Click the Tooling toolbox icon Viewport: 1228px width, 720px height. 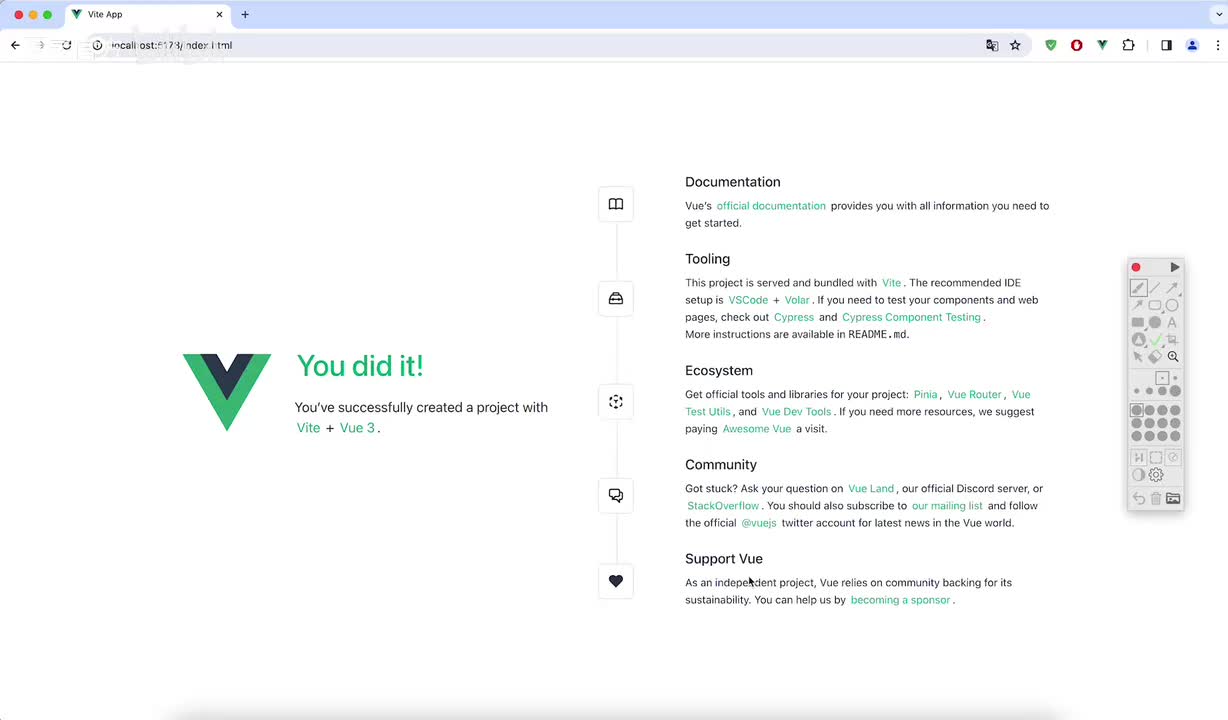click(616, 298)
